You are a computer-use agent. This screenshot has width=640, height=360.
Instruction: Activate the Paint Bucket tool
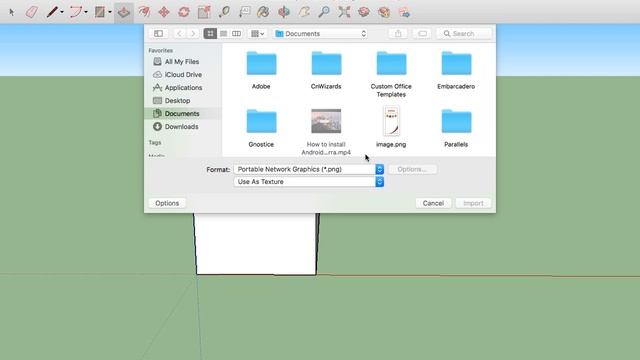point(263,12)
